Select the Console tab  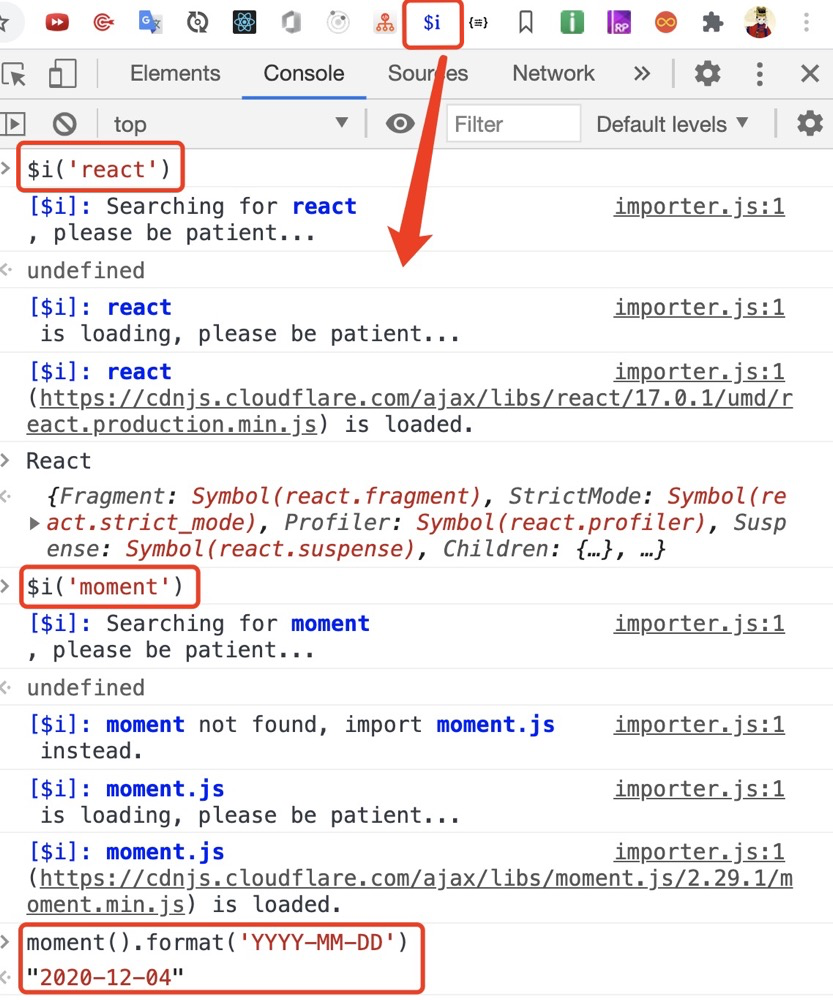[304, 73]
